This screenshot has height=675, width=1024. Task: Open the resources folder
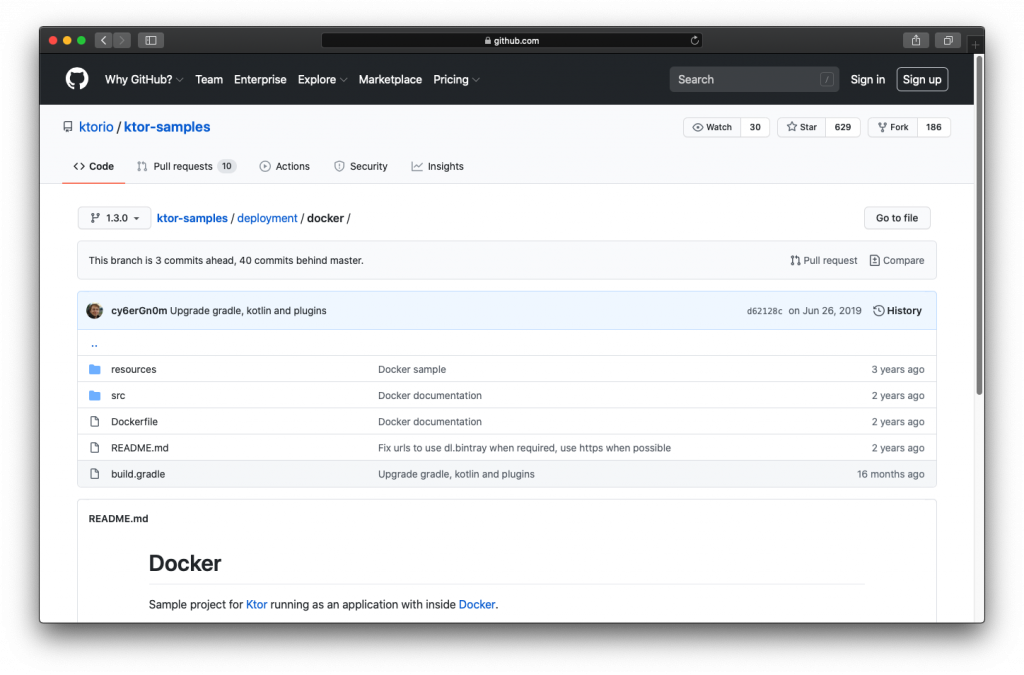coord(134,369)
